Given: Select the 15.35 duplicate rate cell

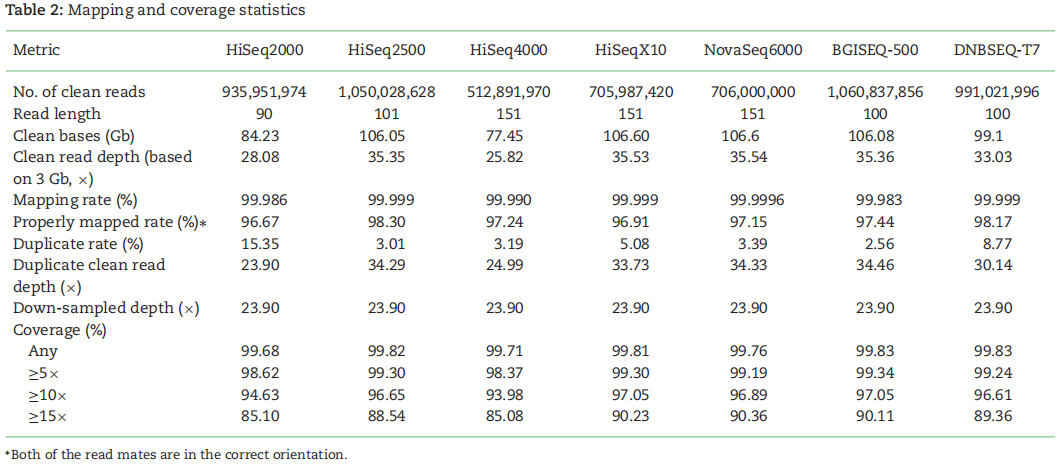Looking at the screenshot, I should click(x=264, y=243).
